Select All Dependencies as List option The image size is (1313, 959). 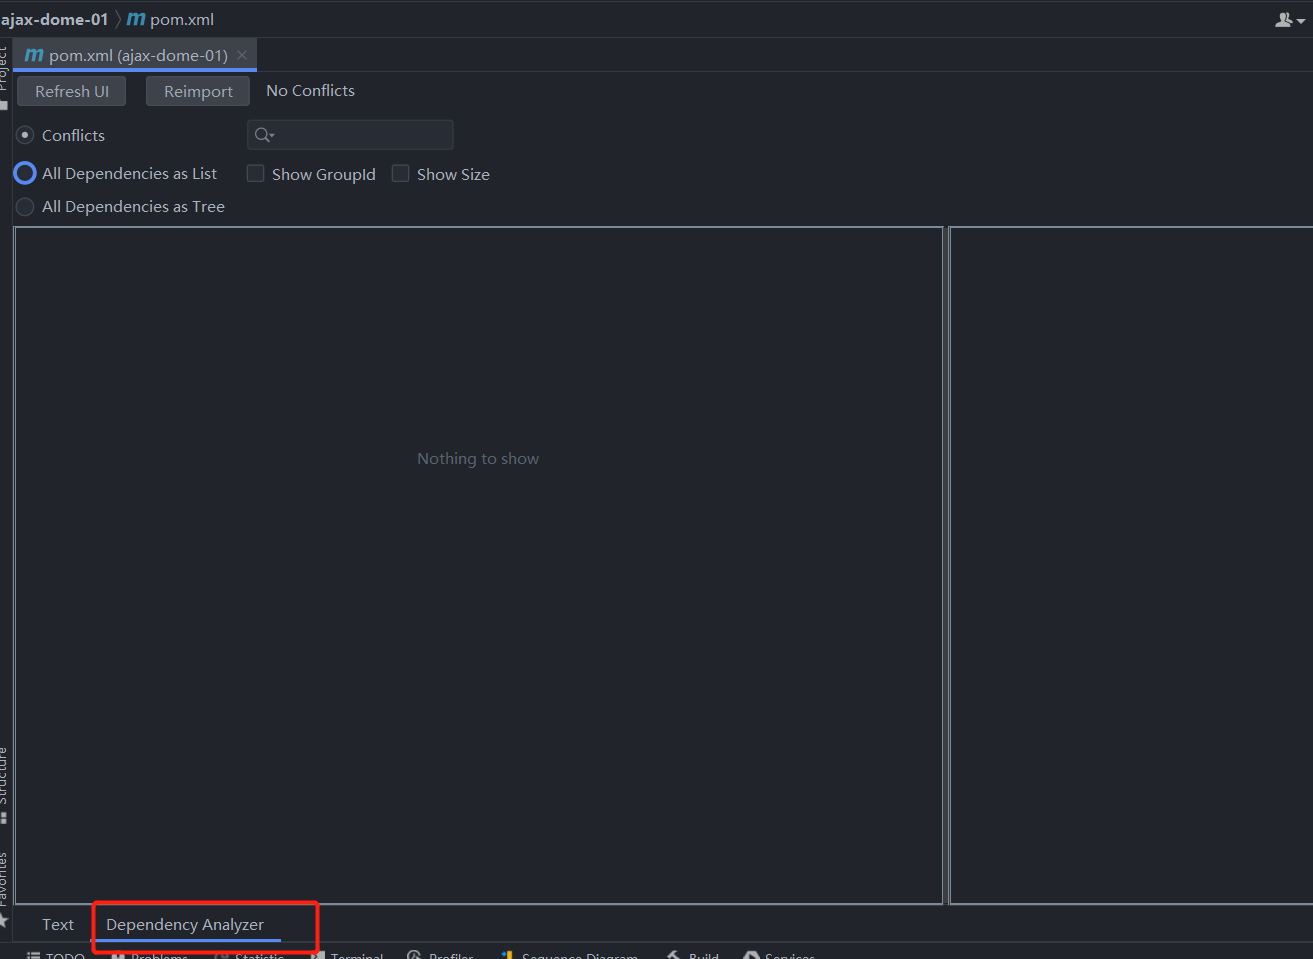tap(25, 173)
